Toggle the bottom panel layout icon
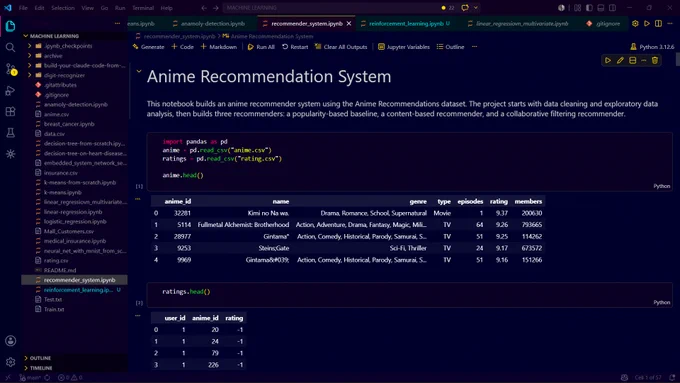The height and width of the screenshot is (383, 680). tap(601, 8)
